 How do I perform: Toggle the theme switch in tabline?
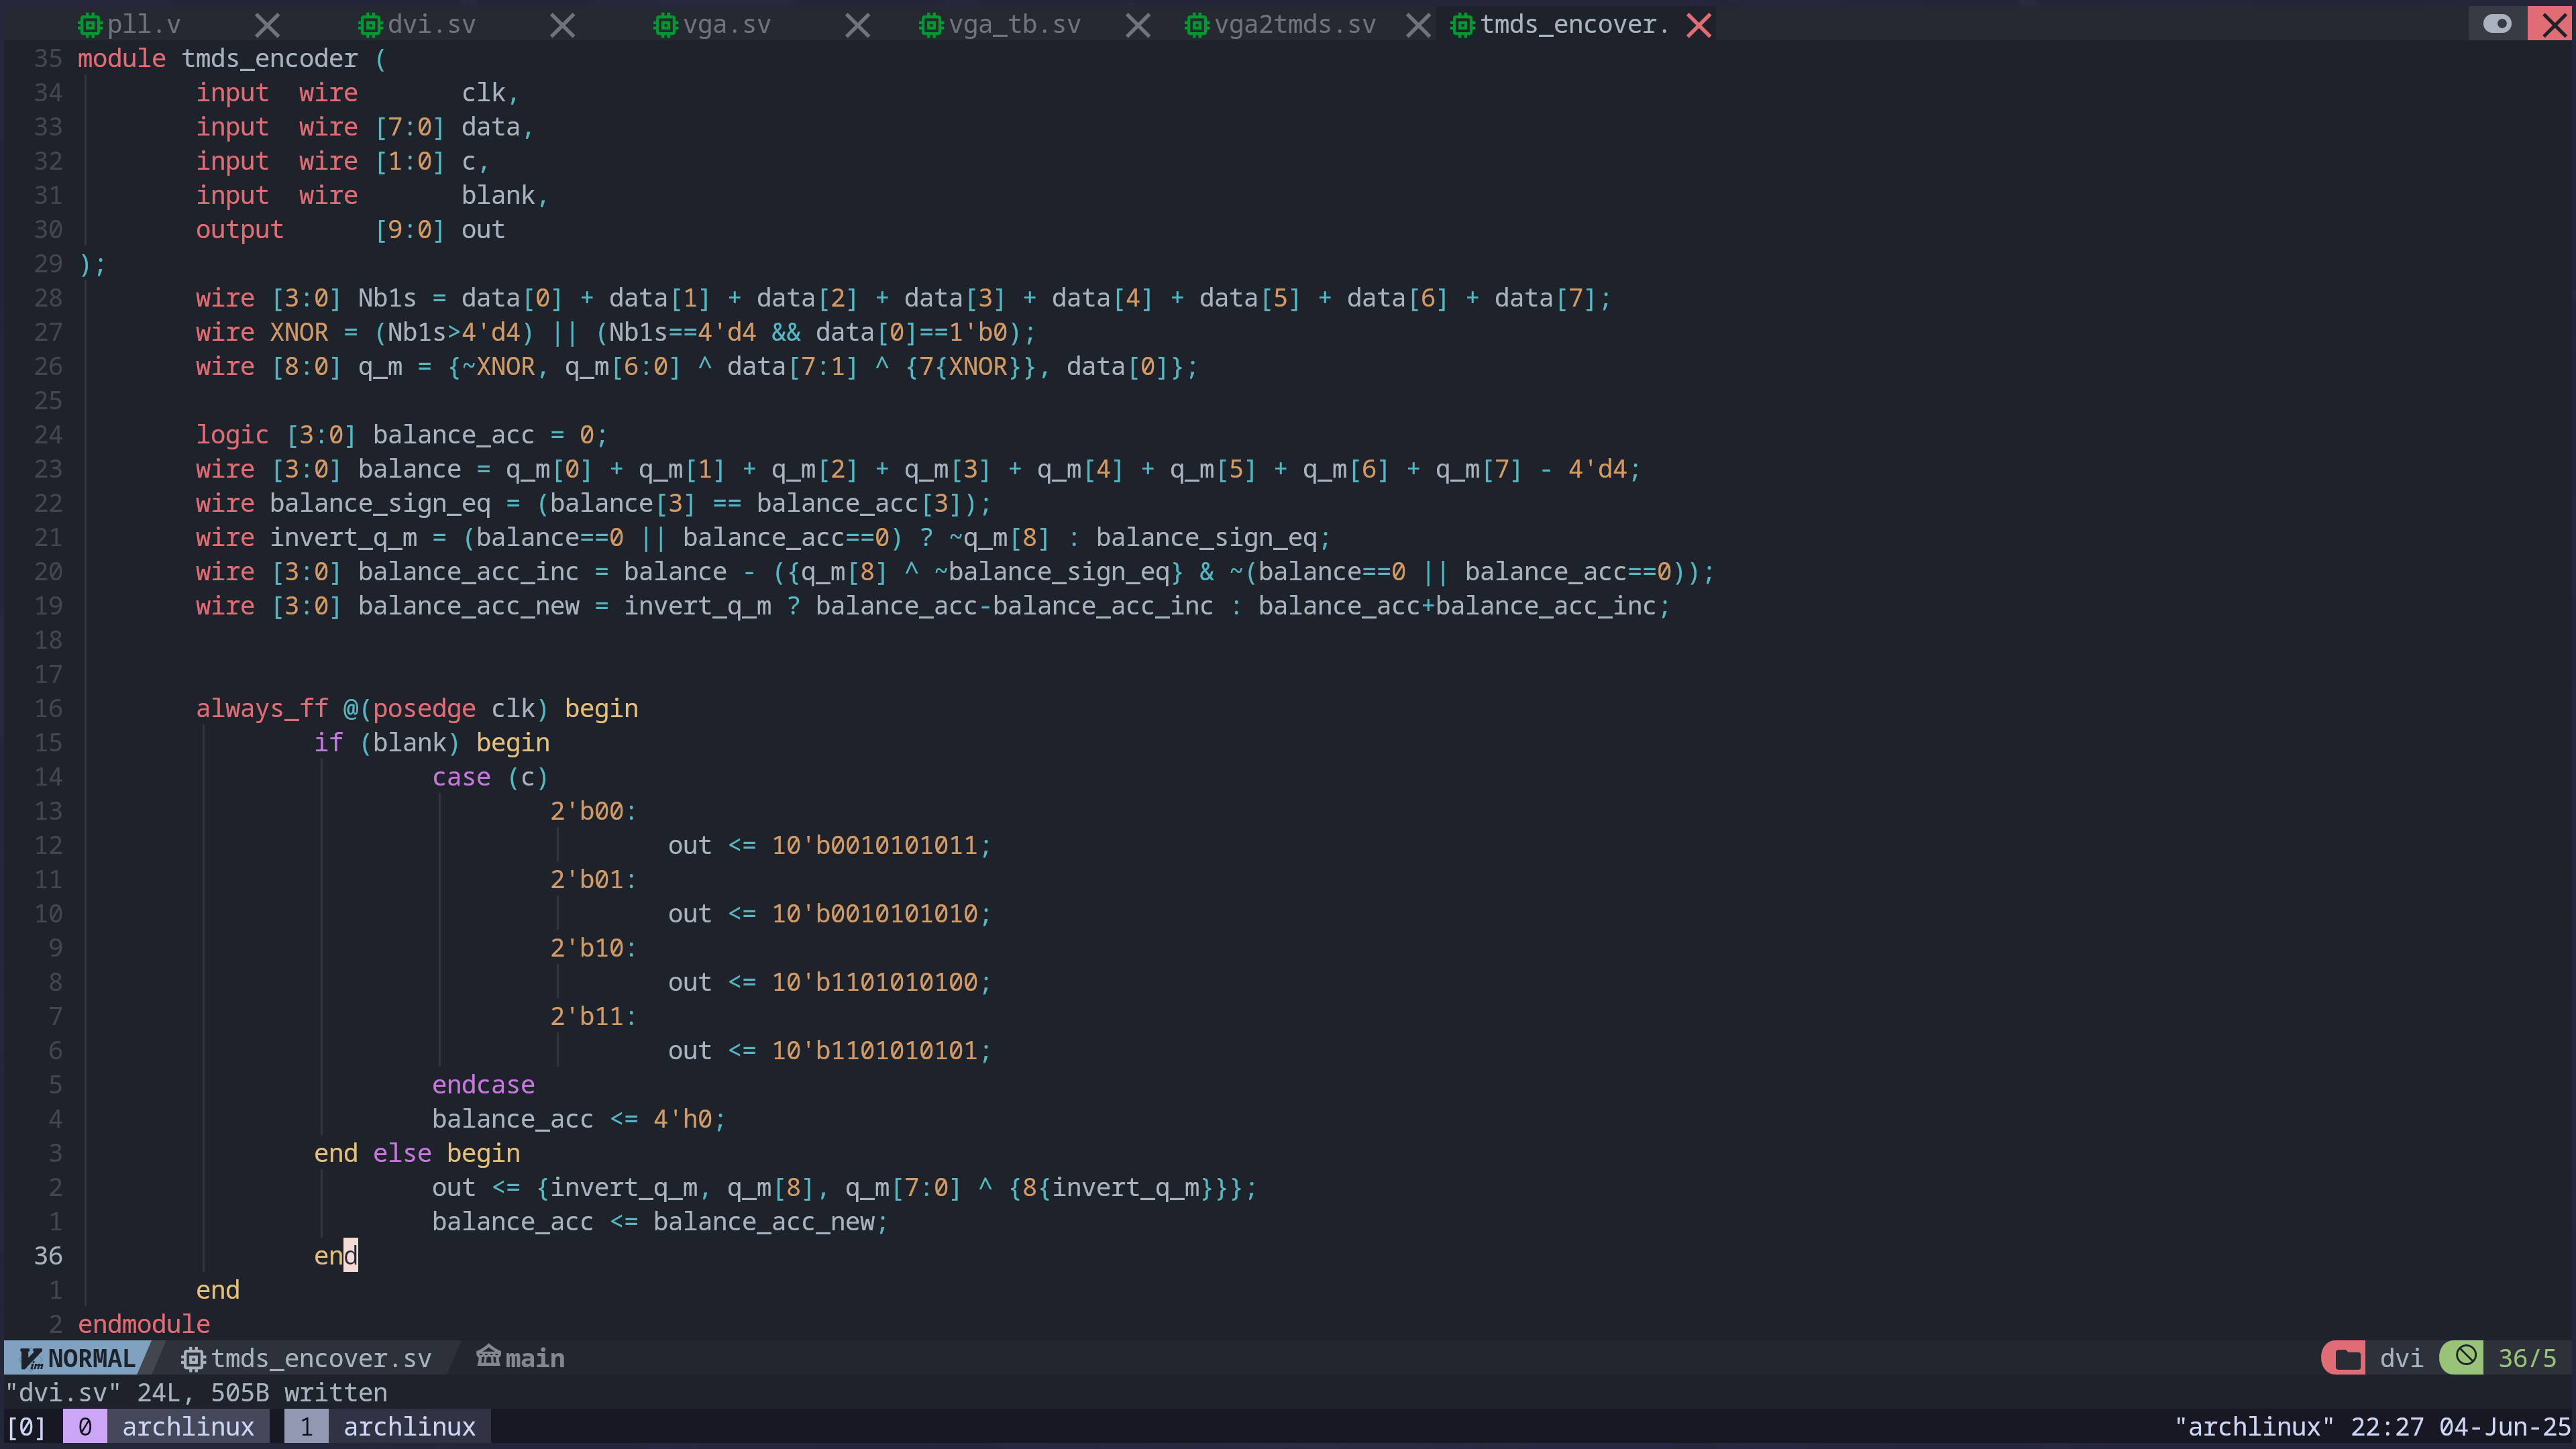[x=2497, y=23]
